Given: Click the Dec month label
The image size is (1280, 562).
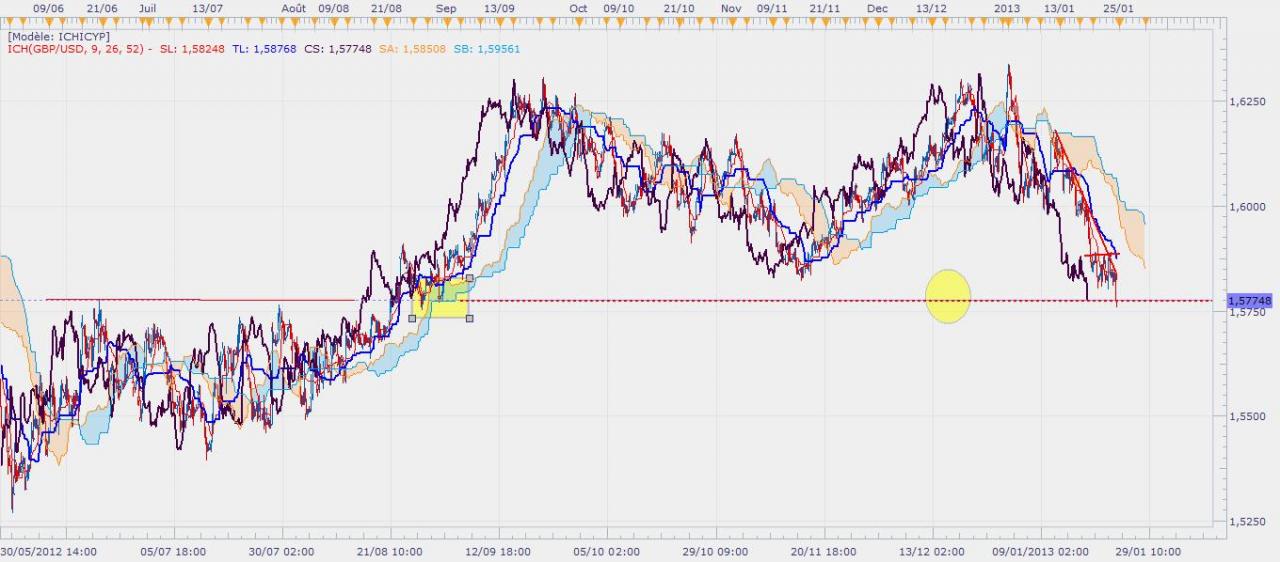Looking at the screenshot, I should [x=877, y=7].
